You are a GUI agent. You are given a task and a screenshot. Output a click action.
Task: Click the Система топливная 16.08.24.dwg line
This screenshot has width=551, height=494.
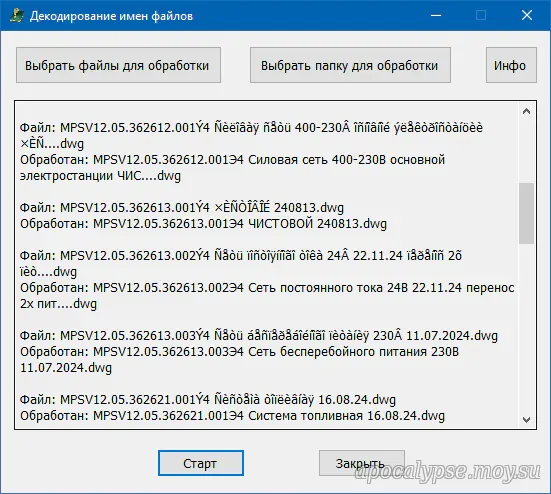coord(232,416)
